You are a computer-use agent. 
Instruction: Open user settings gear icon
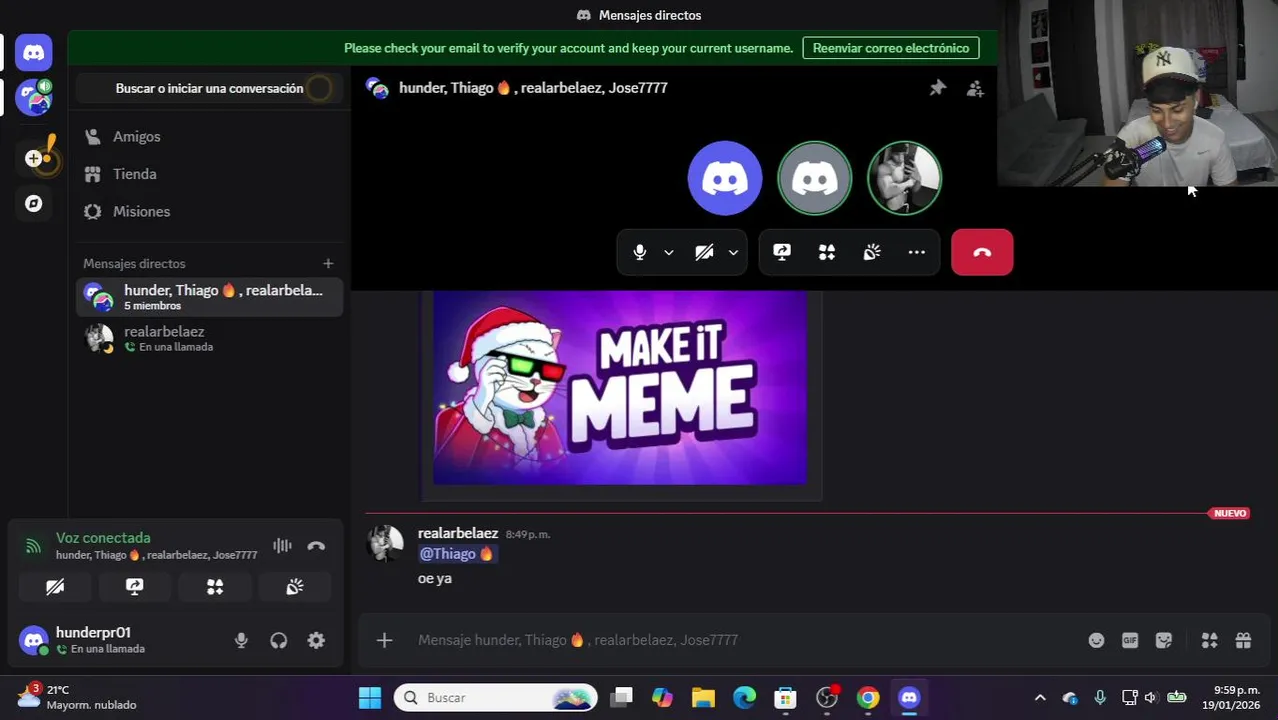[x=316, y=641]
